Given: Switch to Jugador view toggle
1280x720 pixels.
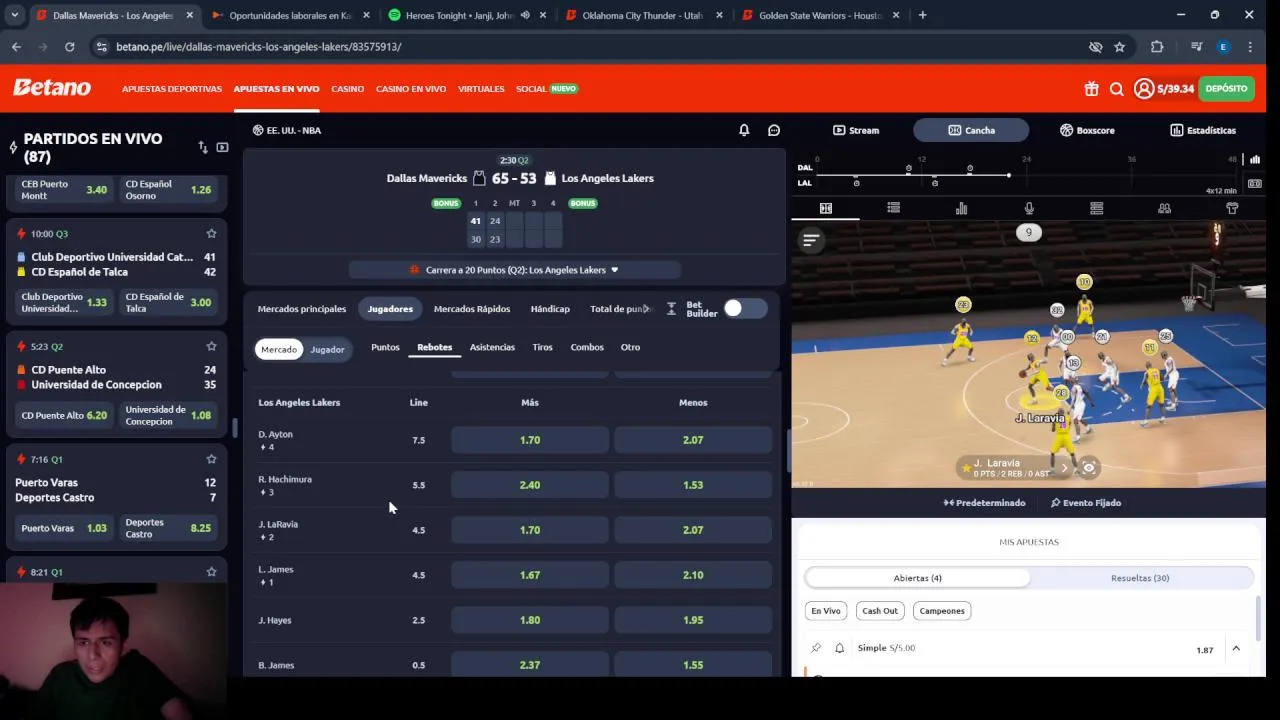Looking at the screenshot, I should point(327,349).
